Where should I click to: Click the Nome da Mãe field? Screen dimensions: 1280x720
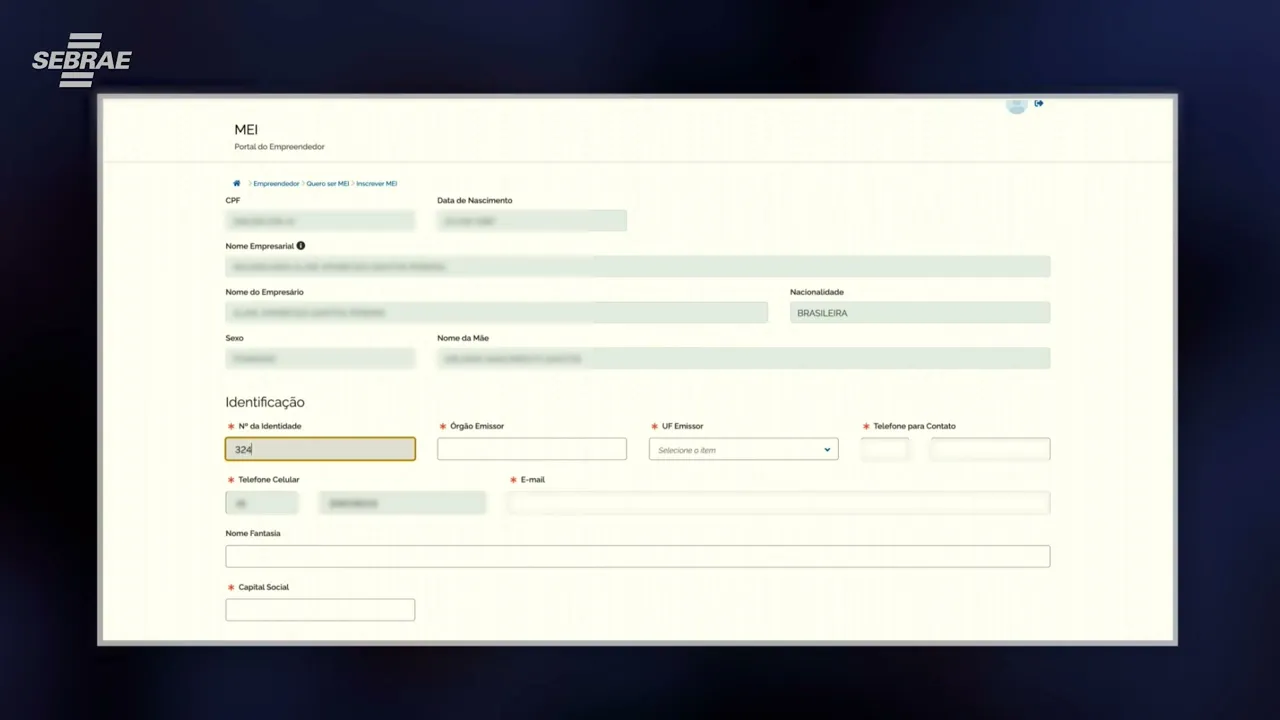point(744,358)
